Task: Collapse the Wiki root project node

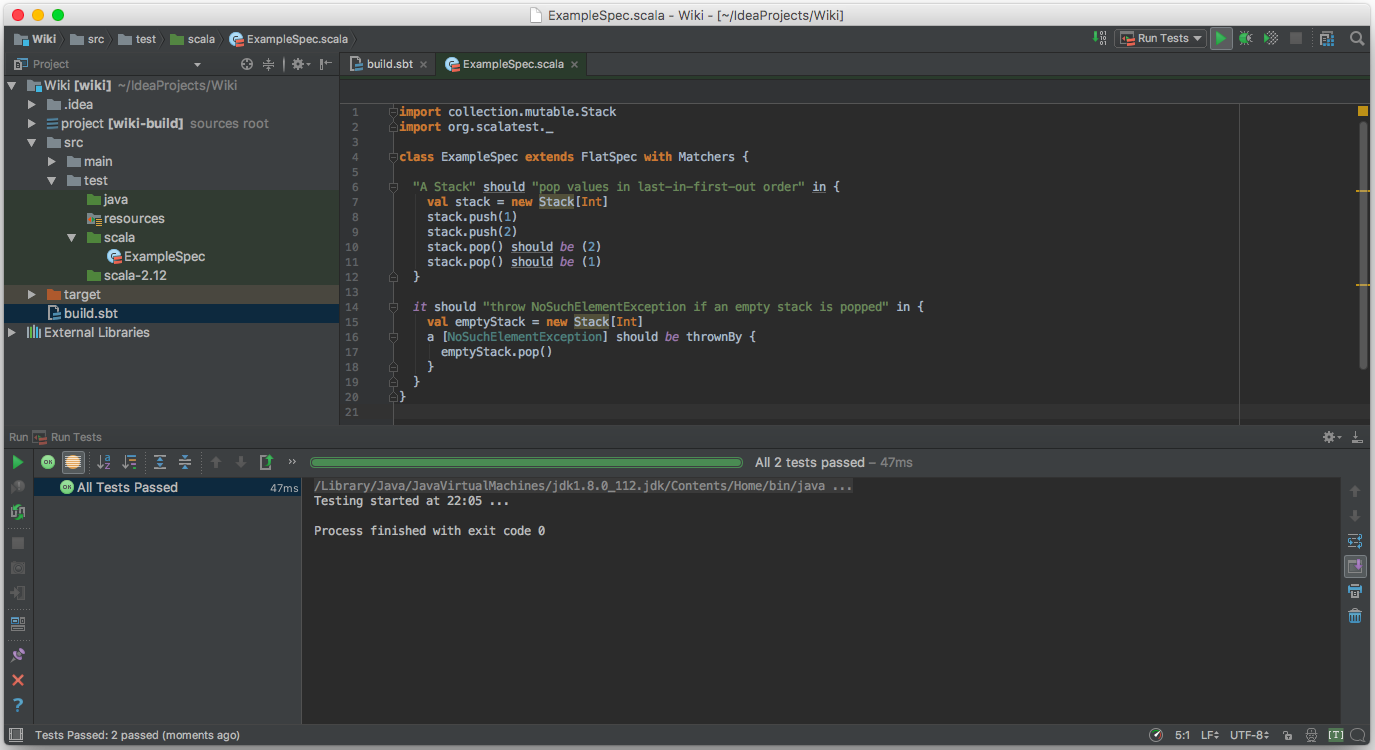Action: point(13,85)
